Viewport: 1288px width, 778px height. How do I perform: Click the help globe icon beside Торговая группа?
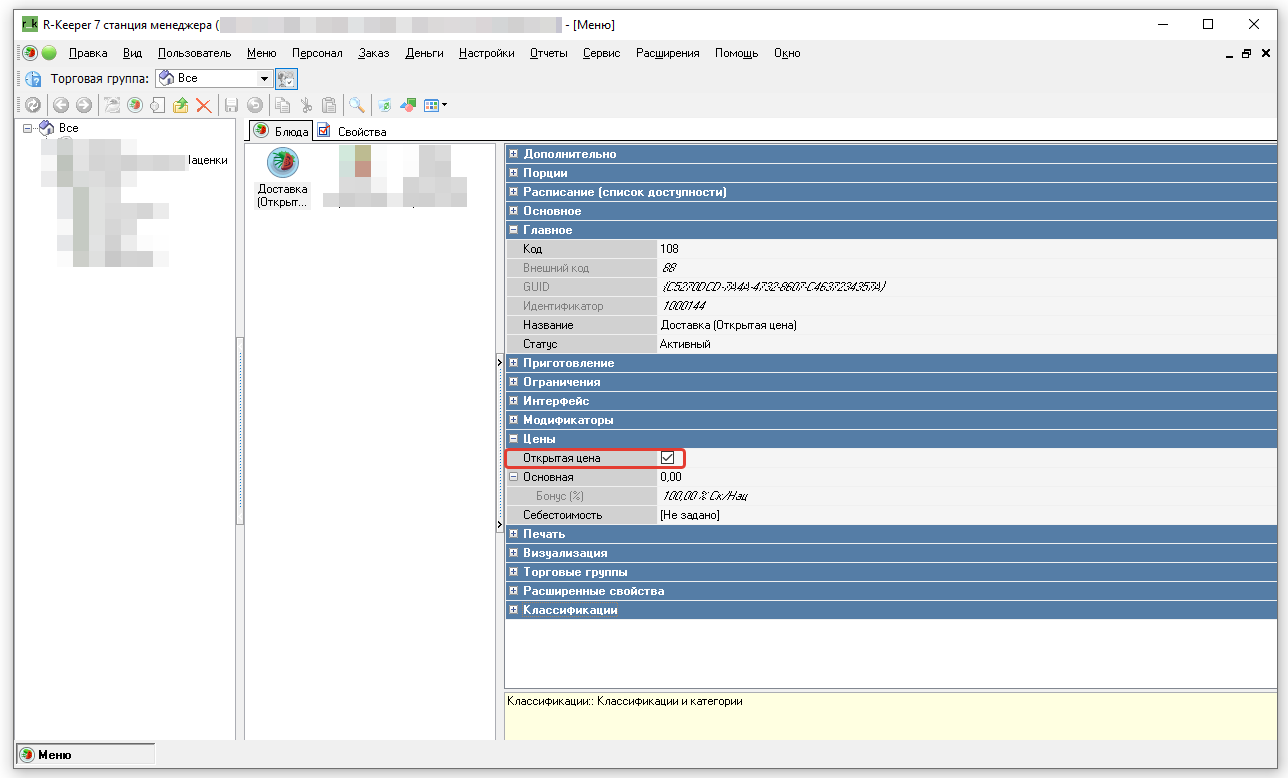point(33,79)
